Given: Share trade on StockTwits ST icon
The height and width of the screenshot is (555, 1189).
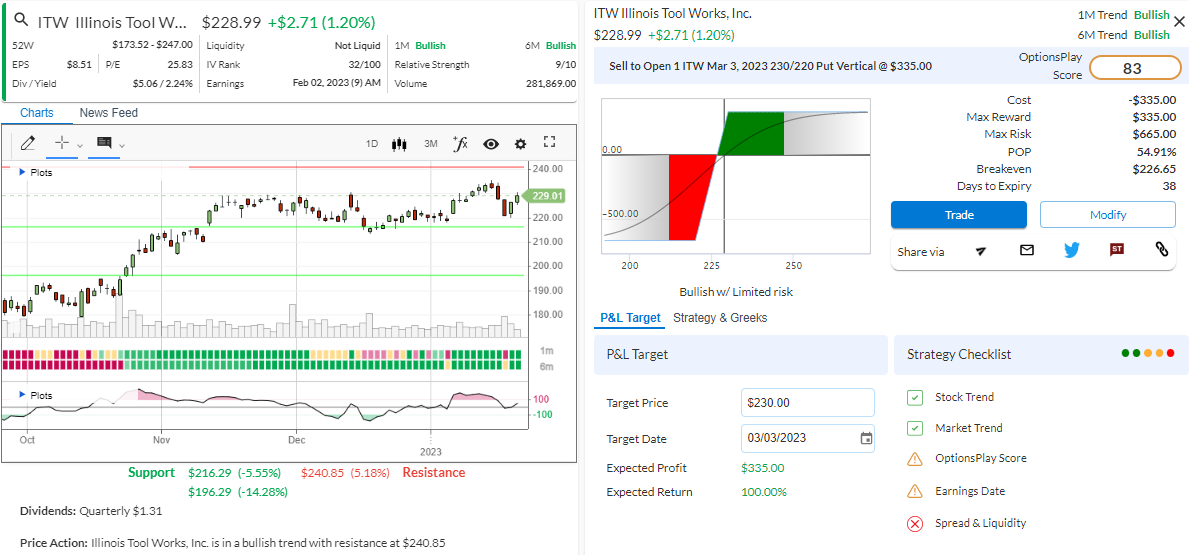Looking at the screenshot, I should coord(1116,249).
